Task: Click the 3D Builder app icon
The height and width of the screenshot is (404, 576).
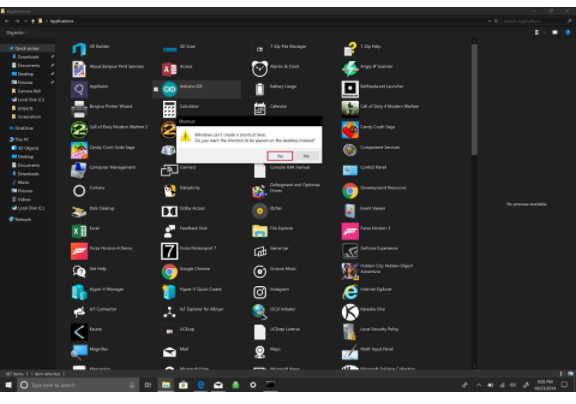Action: [79, 49]
